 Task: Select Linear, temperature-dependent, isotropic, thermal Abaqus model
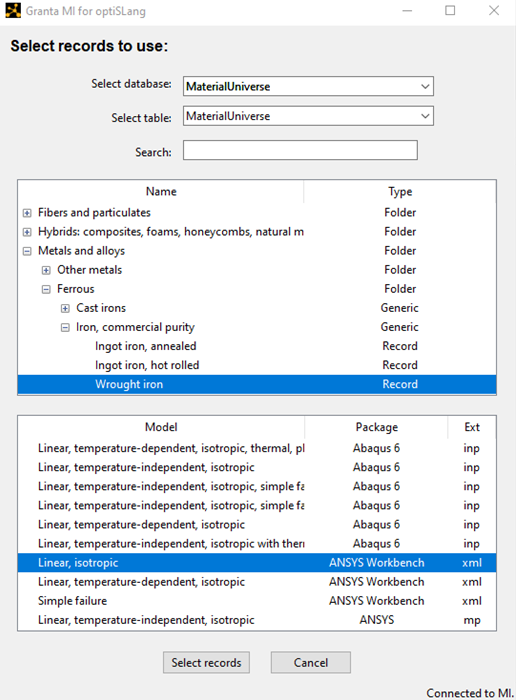tap(257, 448)
